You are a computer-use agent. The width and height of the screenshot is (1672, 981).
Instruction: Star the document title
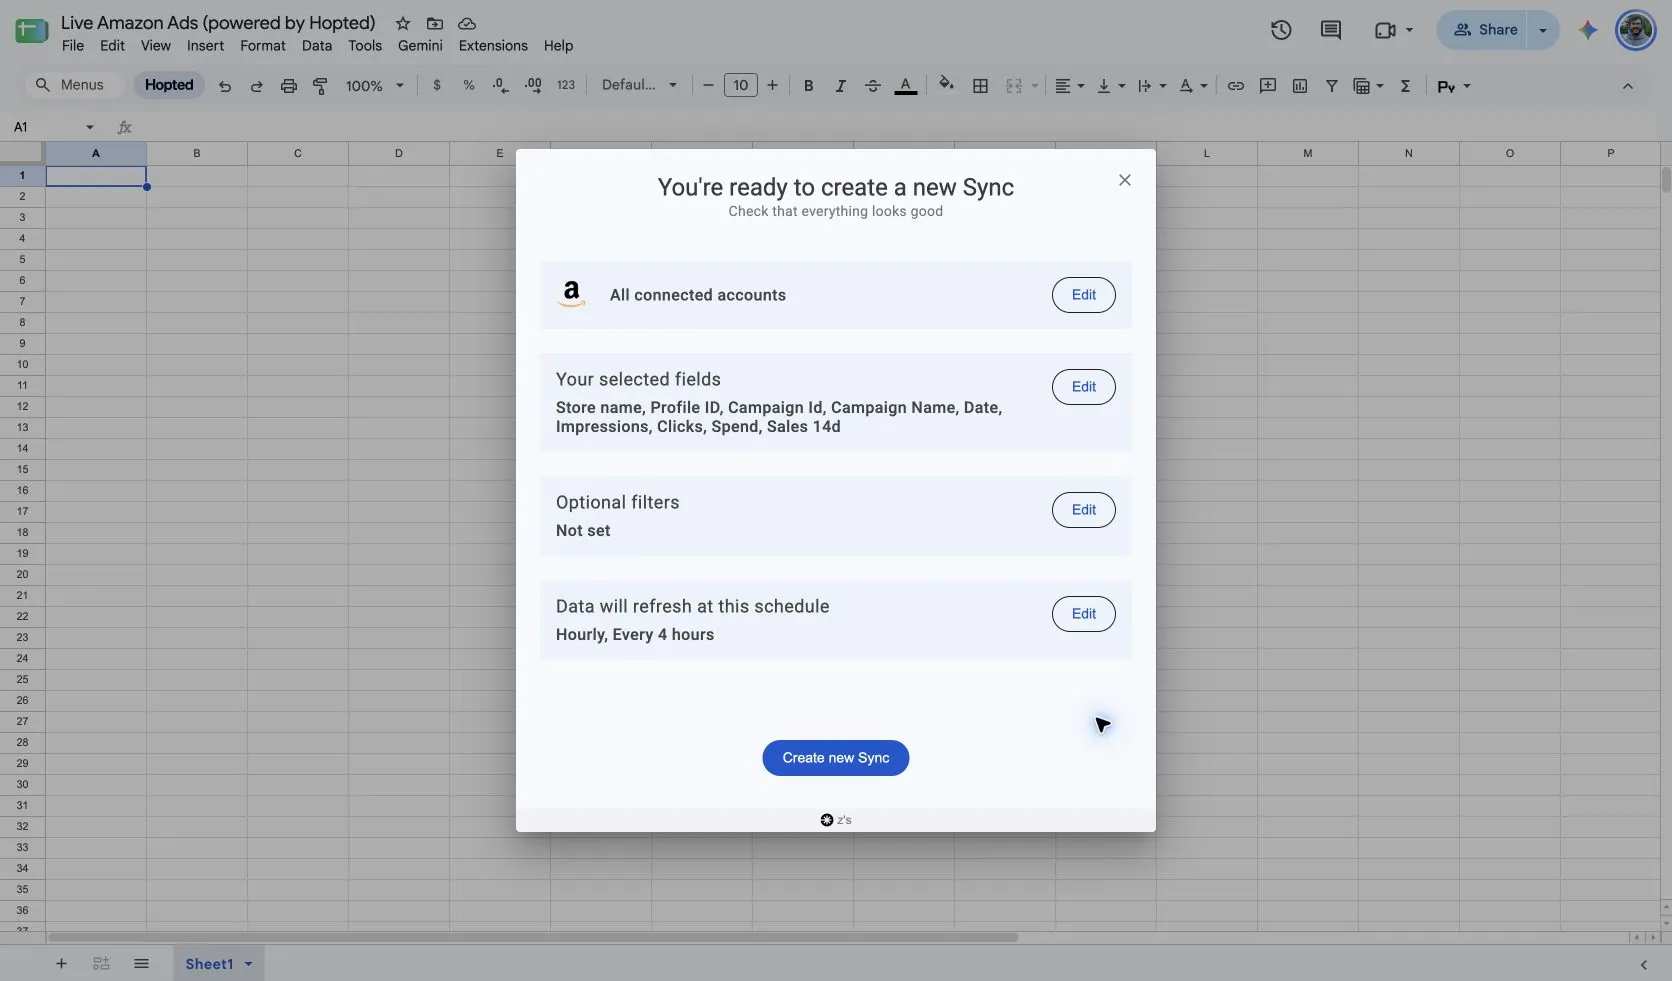(x=403, y=23)
